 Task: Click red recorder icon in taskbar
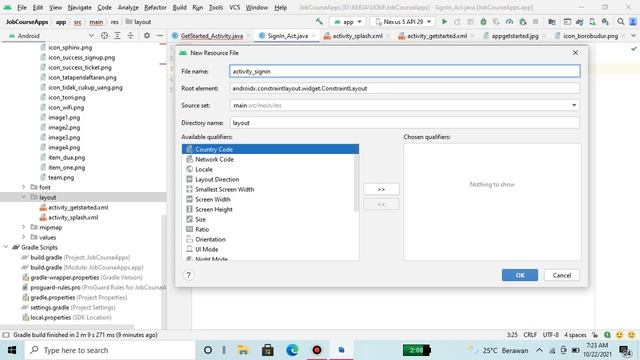pos(317,350)
